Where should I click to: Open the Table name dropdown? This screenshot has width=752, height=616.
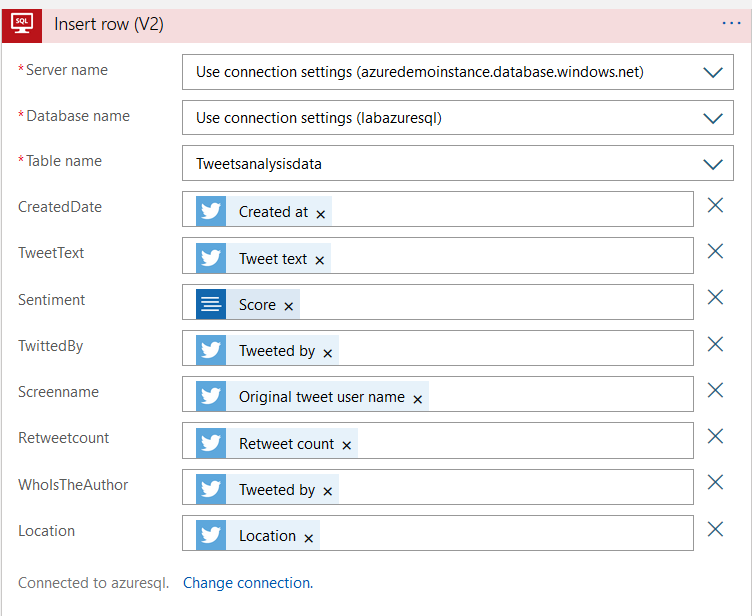[x=712, y=164]
